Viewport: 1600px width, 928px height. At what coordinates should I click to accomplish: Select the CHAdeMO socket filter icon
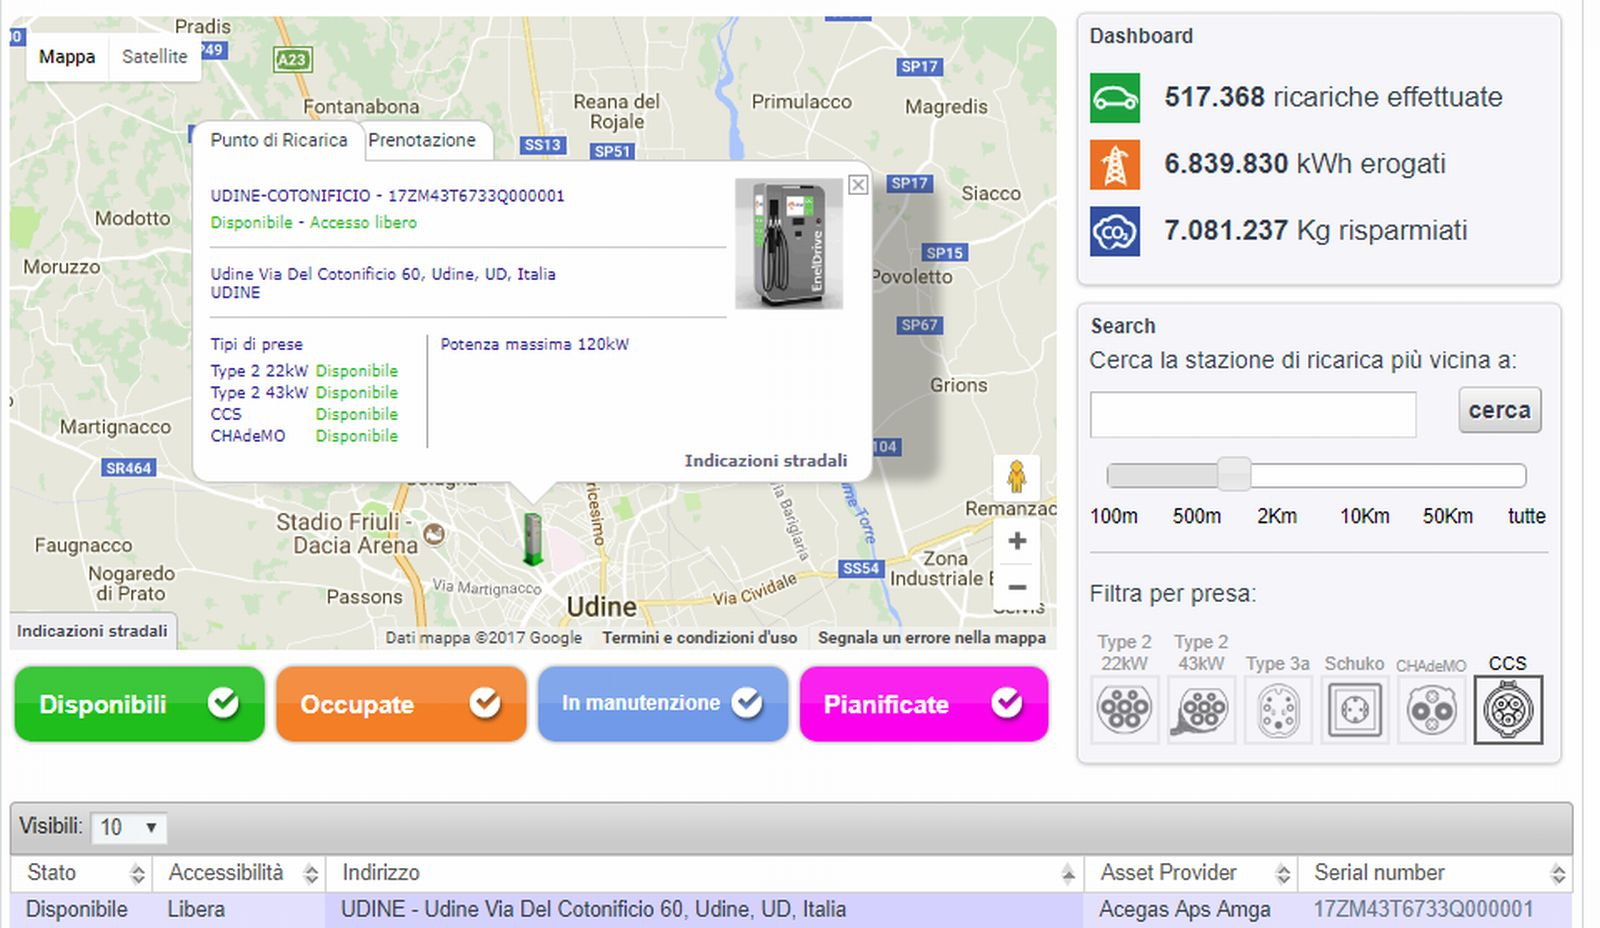(1431, 710)
